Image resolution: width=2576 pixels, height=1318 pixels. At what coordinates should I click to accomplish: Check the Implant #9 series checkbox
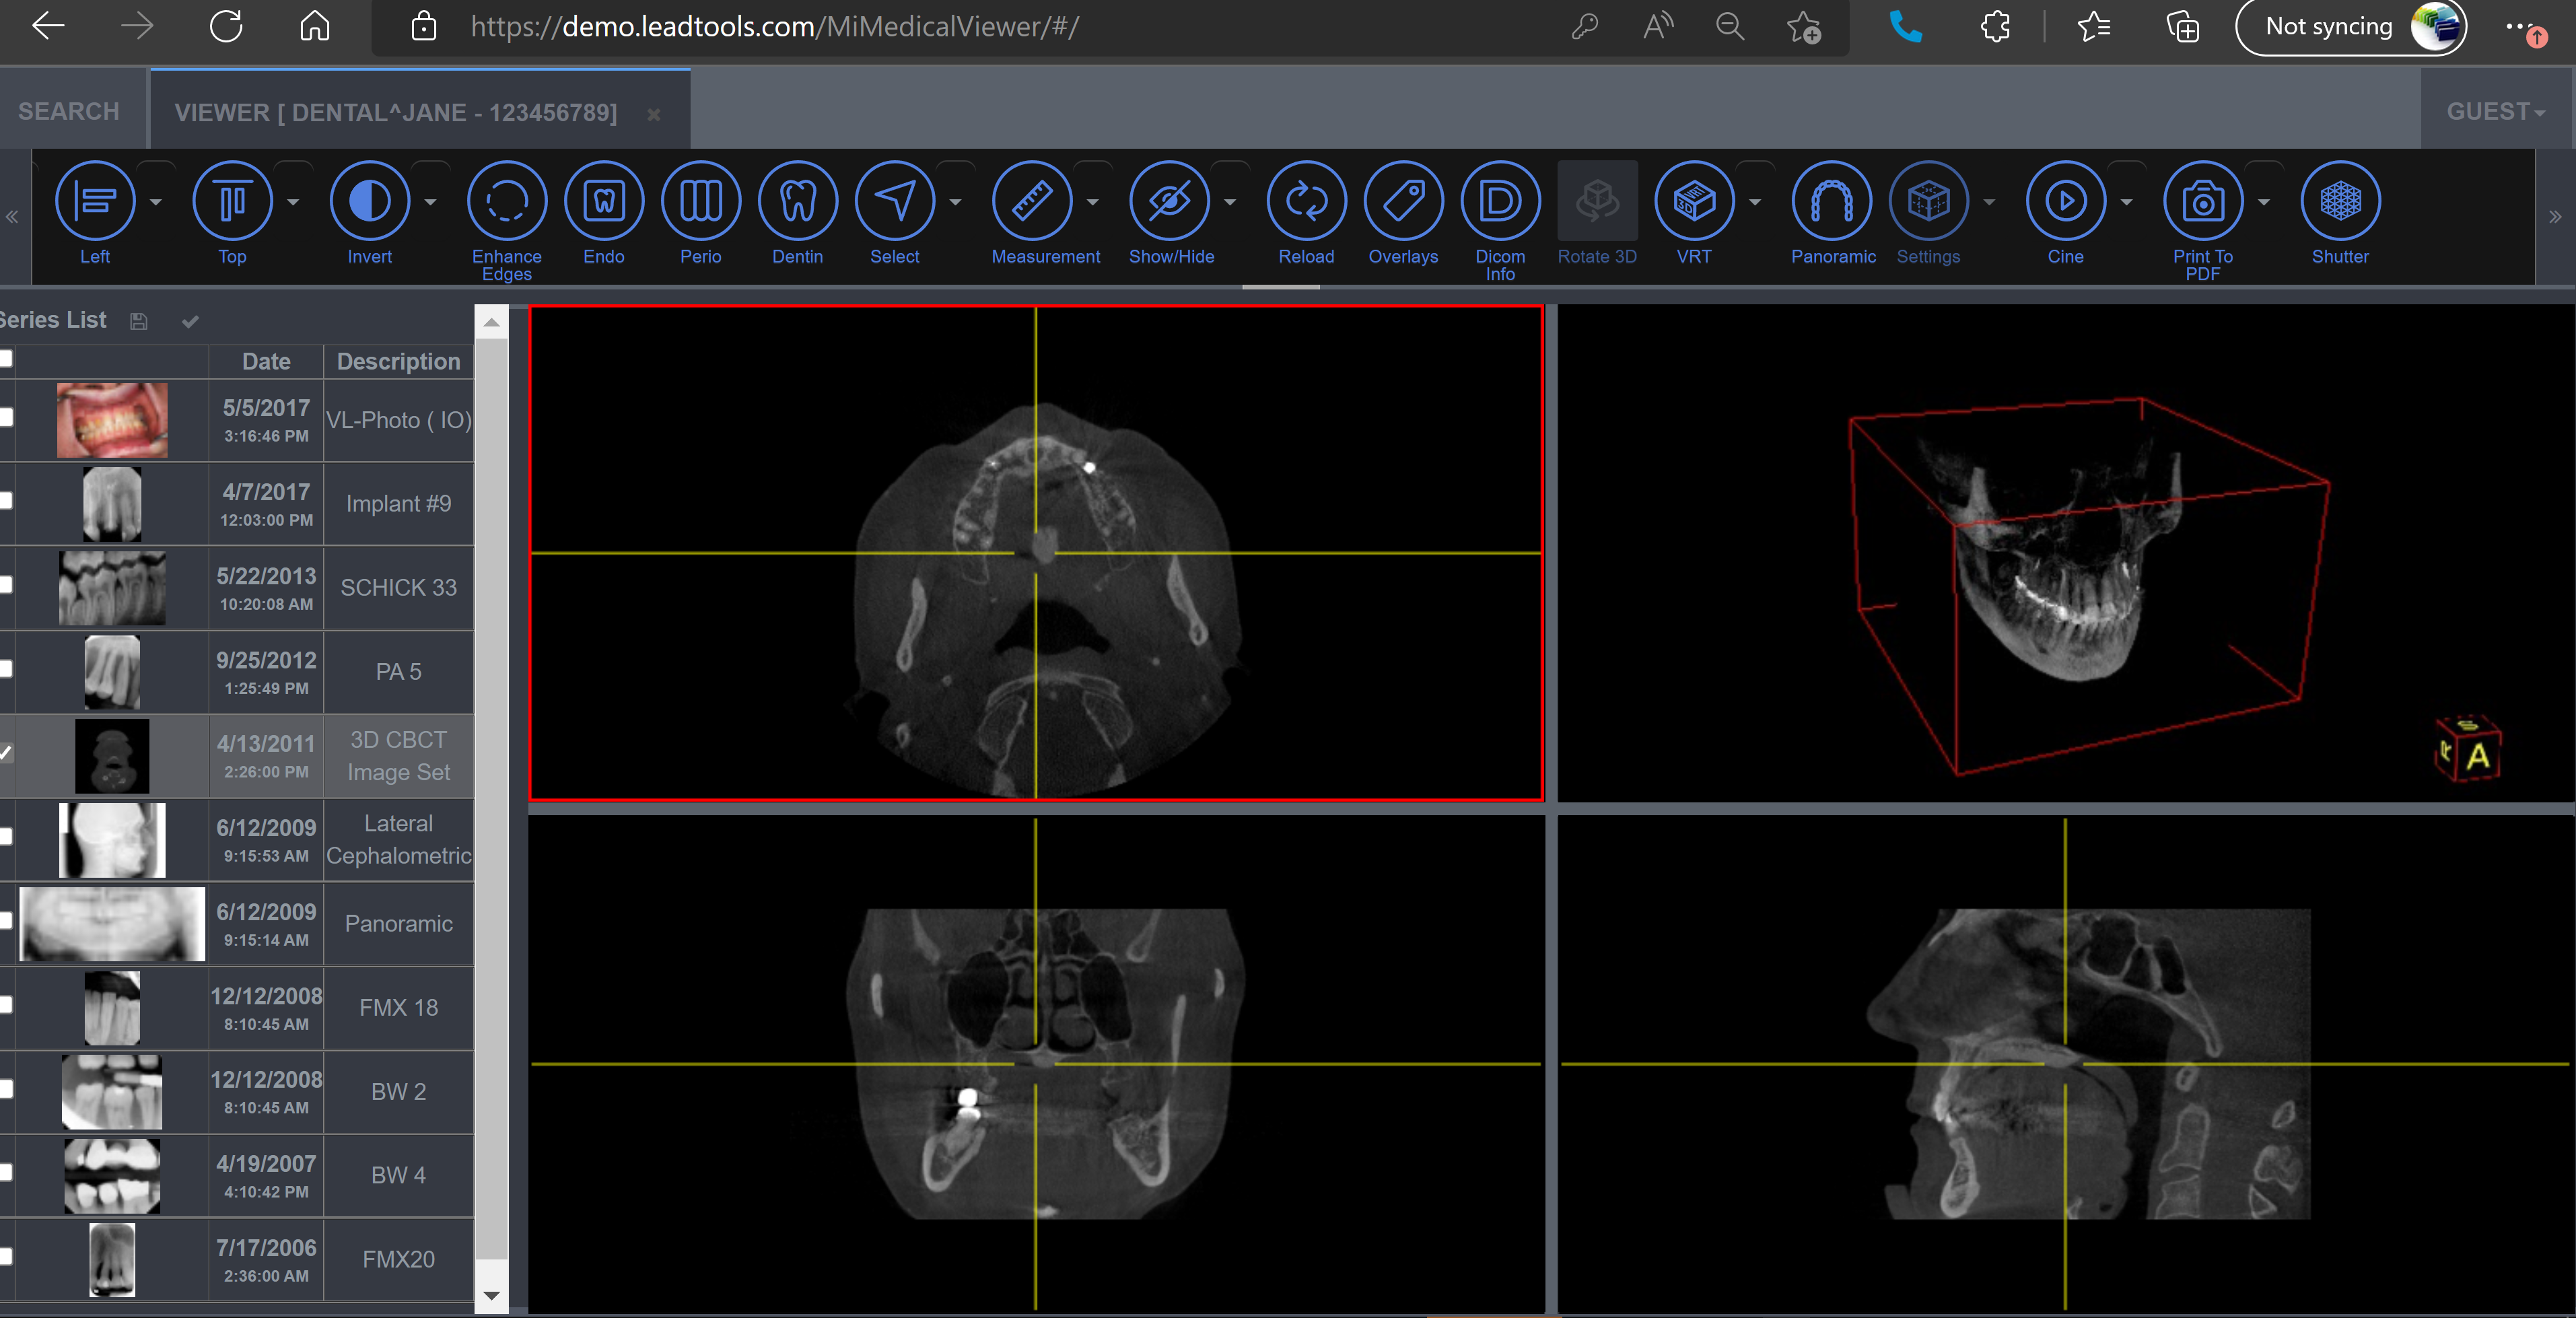click(x=5, y=501)
